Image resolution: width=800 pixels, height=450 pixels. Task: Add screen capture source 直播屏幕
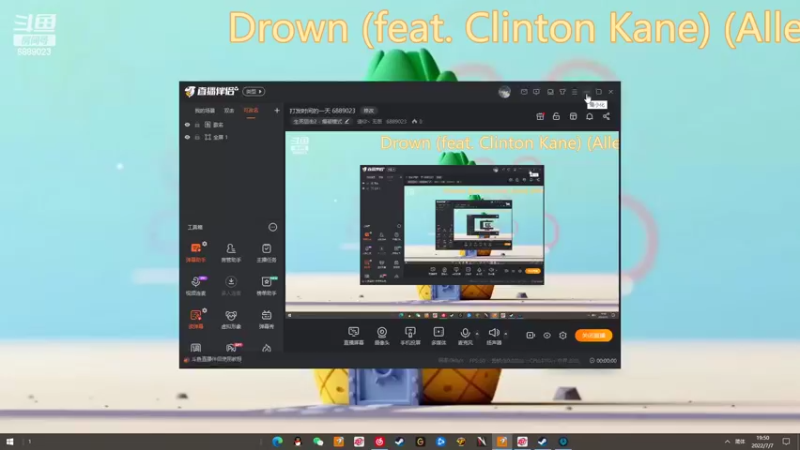coord(354,336)
